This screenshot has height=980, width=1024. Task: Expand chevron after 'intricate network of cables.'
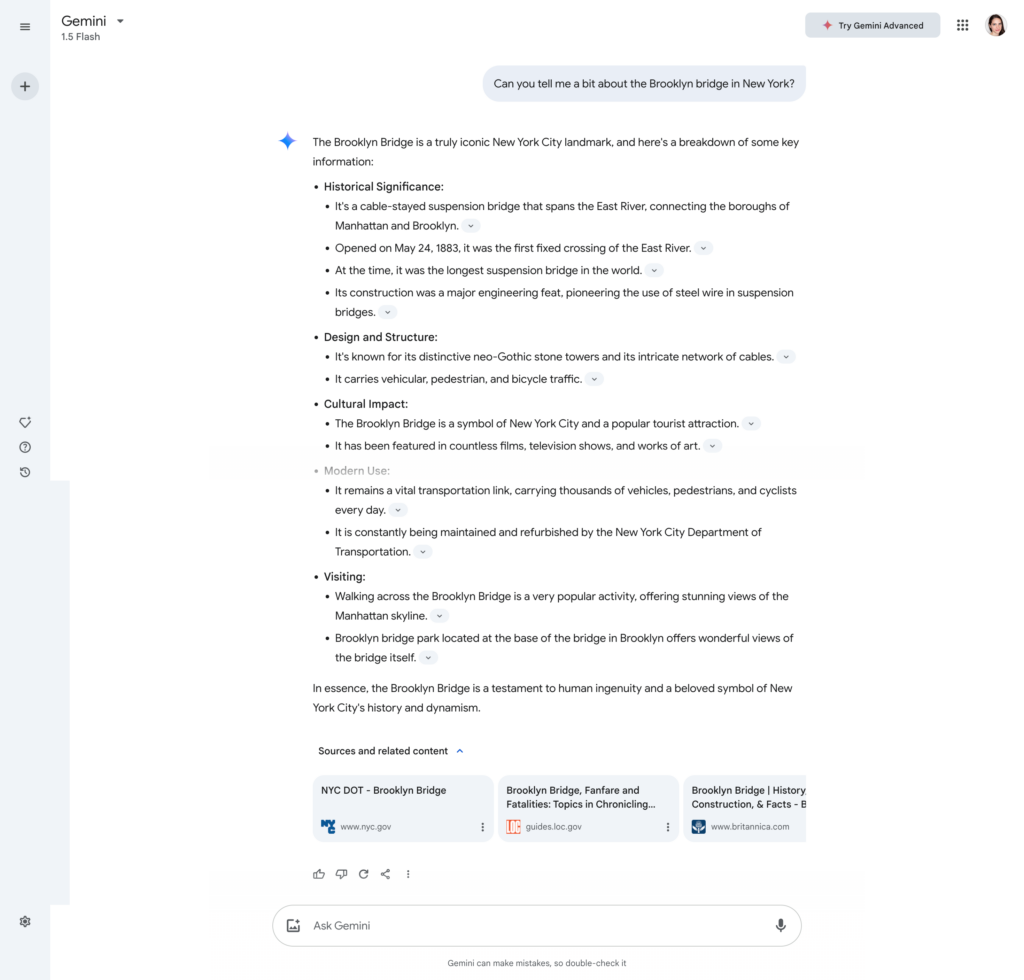(786, 356)
